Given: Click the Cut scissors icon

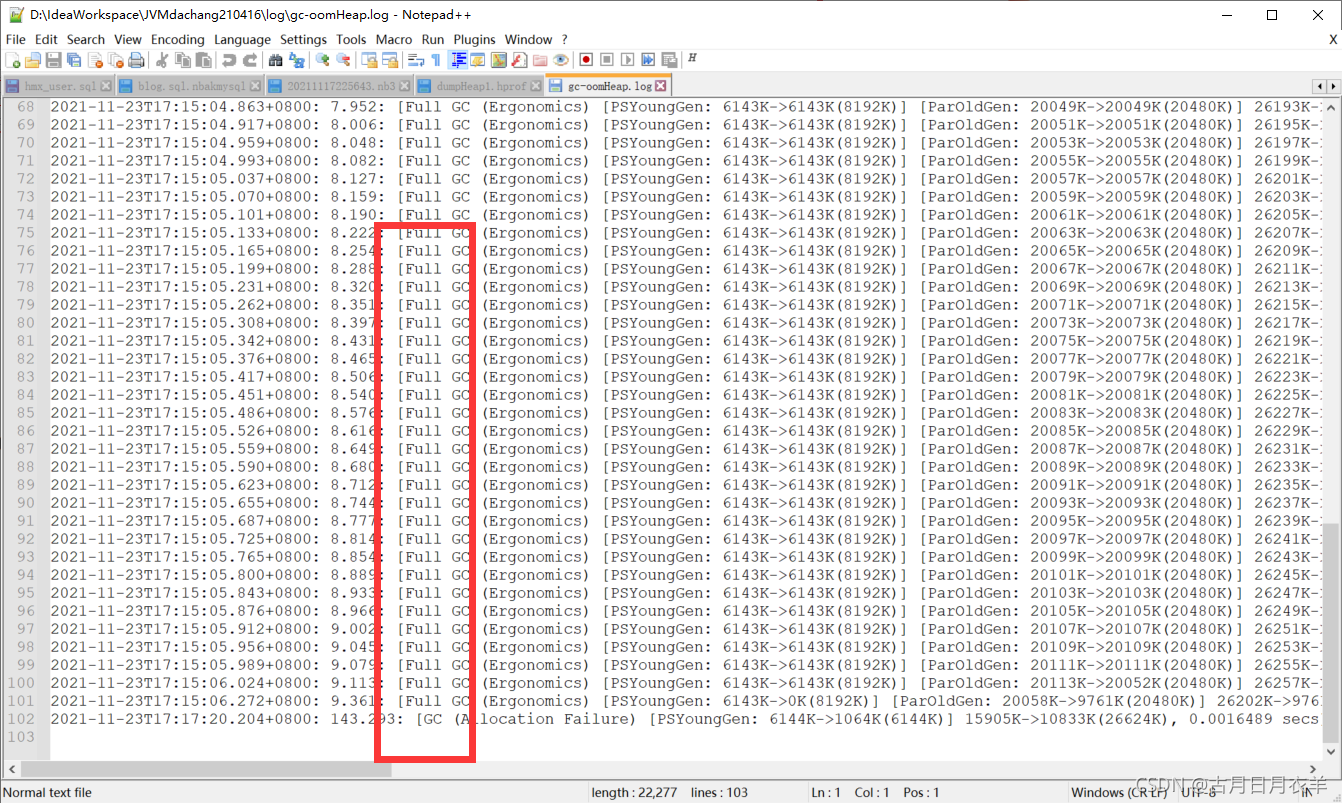Looking at the screenshot, I should click(x=163, y=60).
